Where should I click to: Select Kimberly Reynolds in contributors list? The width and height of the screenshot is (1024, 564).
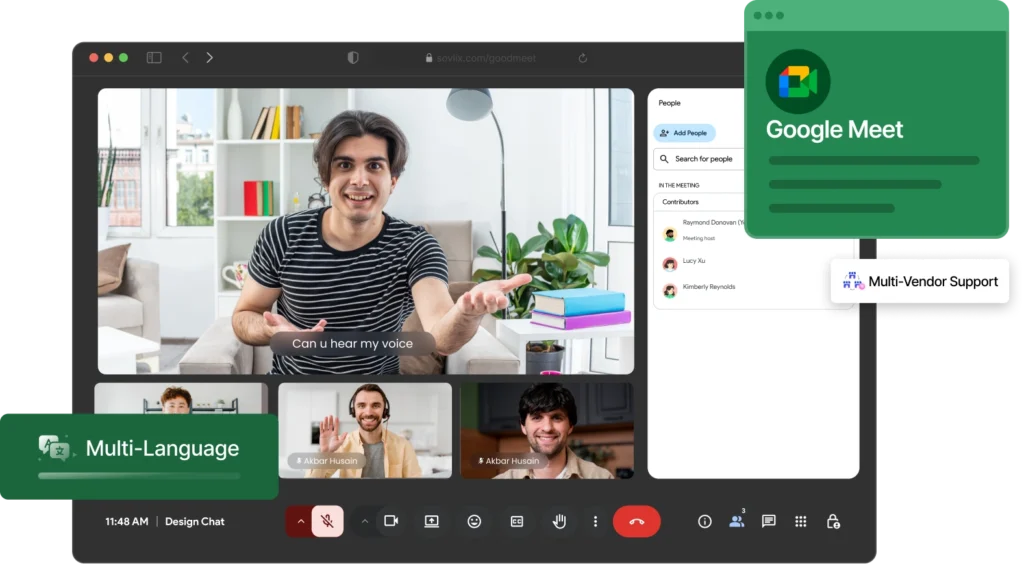pos(708,288)
